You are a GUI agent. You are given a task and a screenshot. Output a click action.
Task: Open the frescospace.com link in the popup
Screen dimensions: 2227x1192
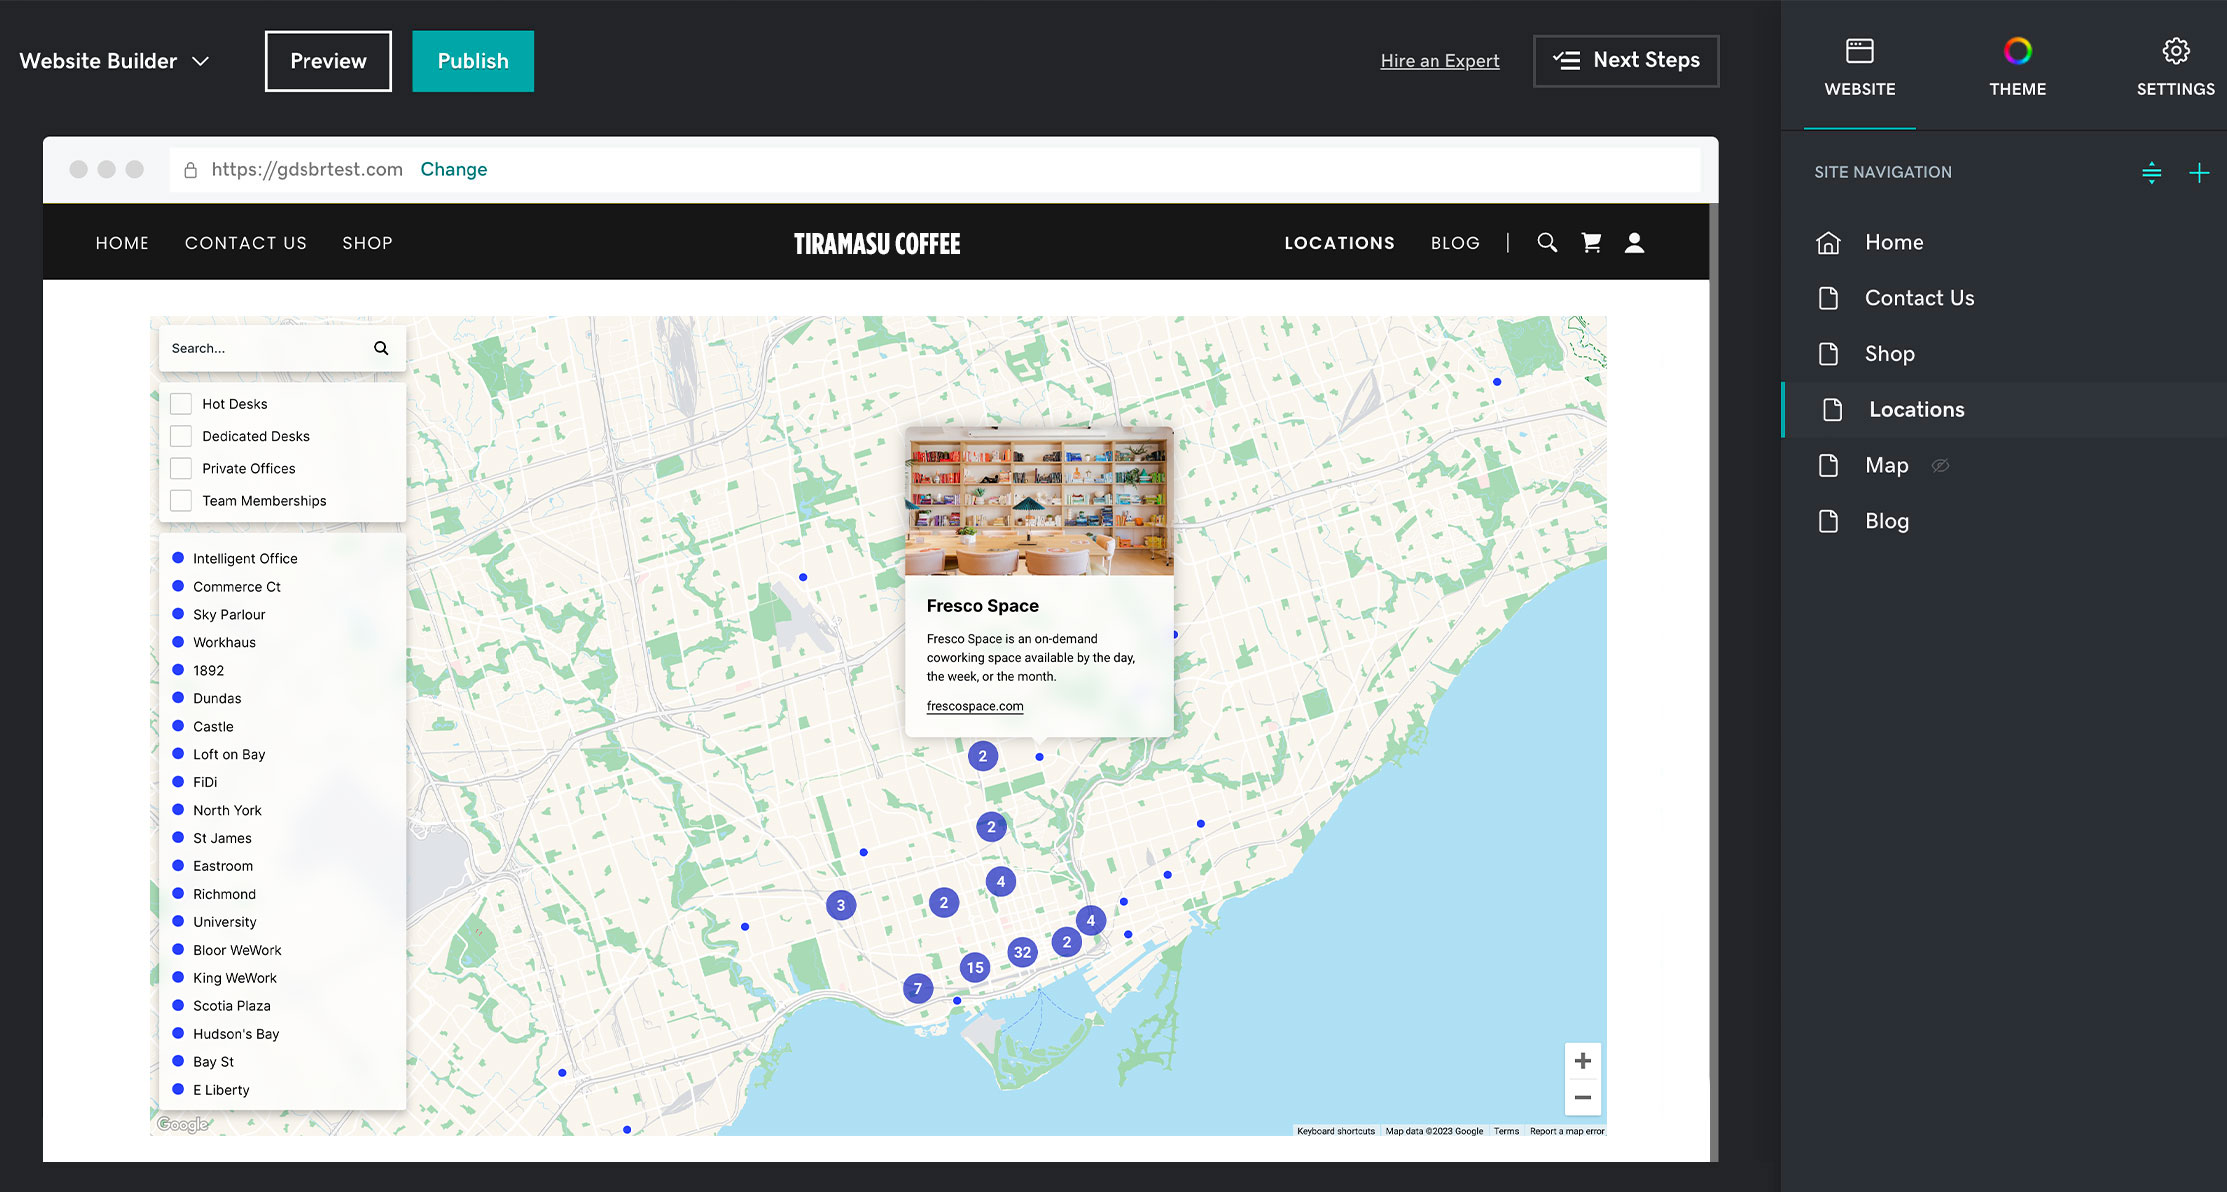(975, 706)
